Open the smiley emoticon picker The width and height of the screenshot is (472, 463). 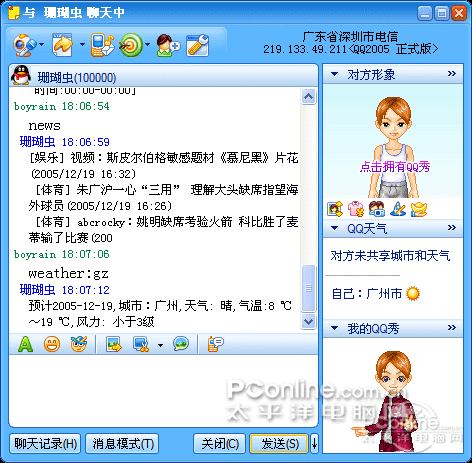pyautogui.click(x=52, y=344)
